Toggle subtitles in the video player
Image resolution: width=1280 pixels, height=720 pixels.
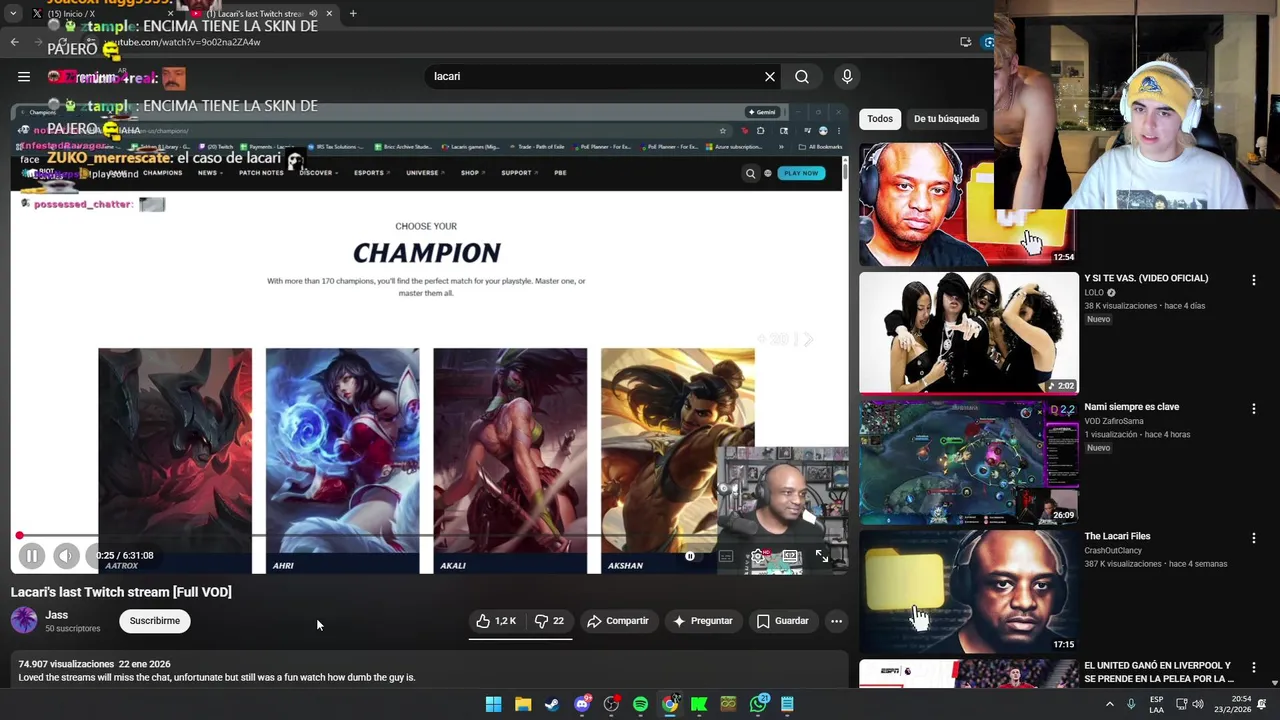726,556
